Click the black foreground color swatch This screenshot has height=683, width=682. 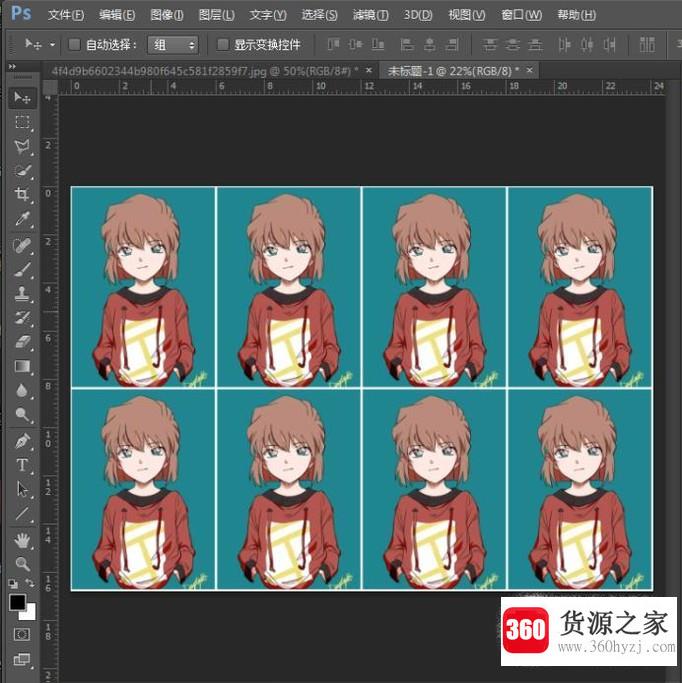[17, 602]
